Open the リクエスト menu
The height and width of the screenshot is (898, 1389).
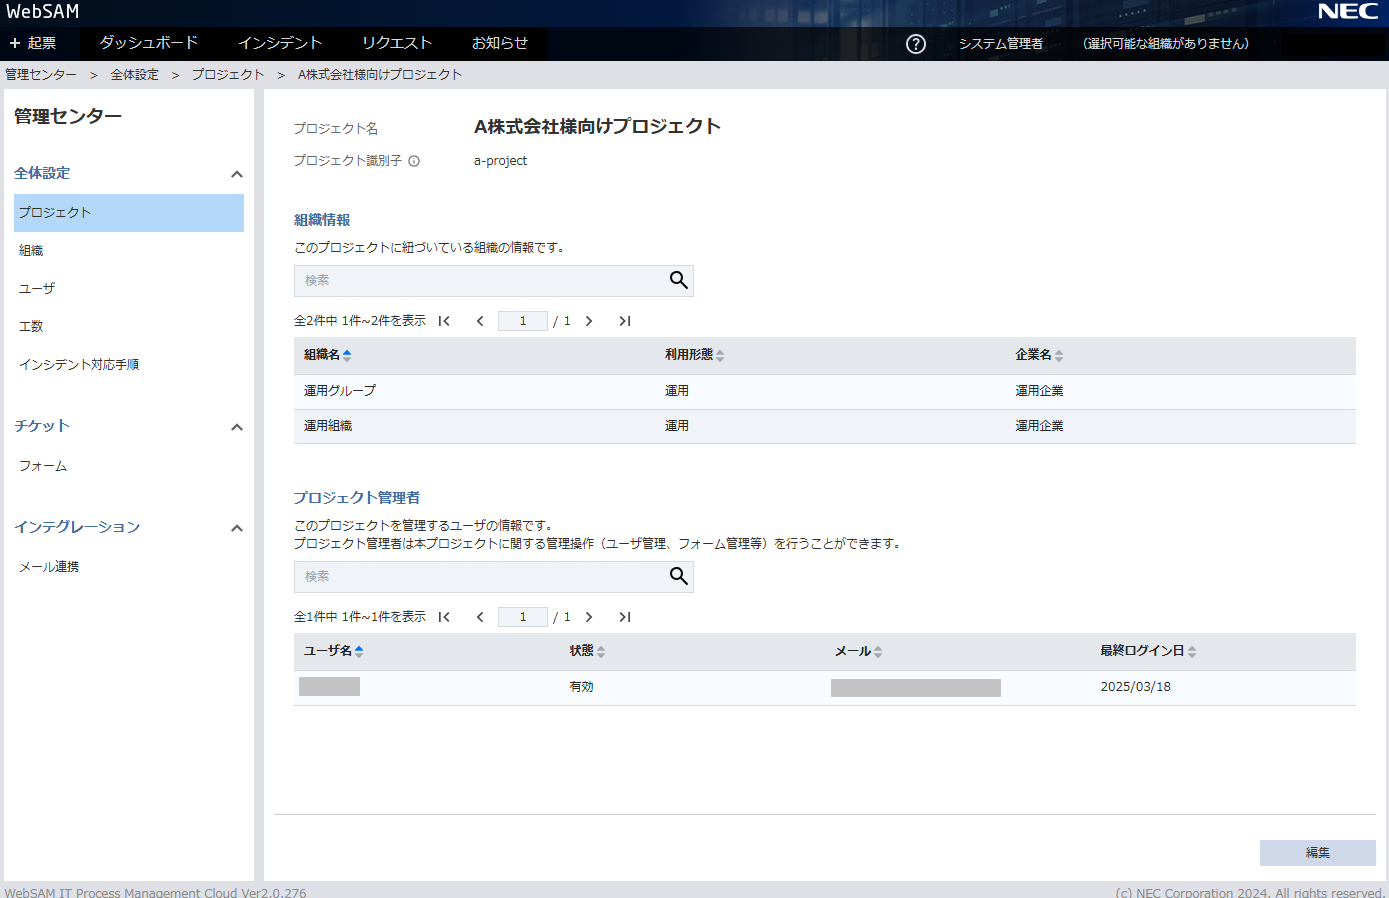397,43
